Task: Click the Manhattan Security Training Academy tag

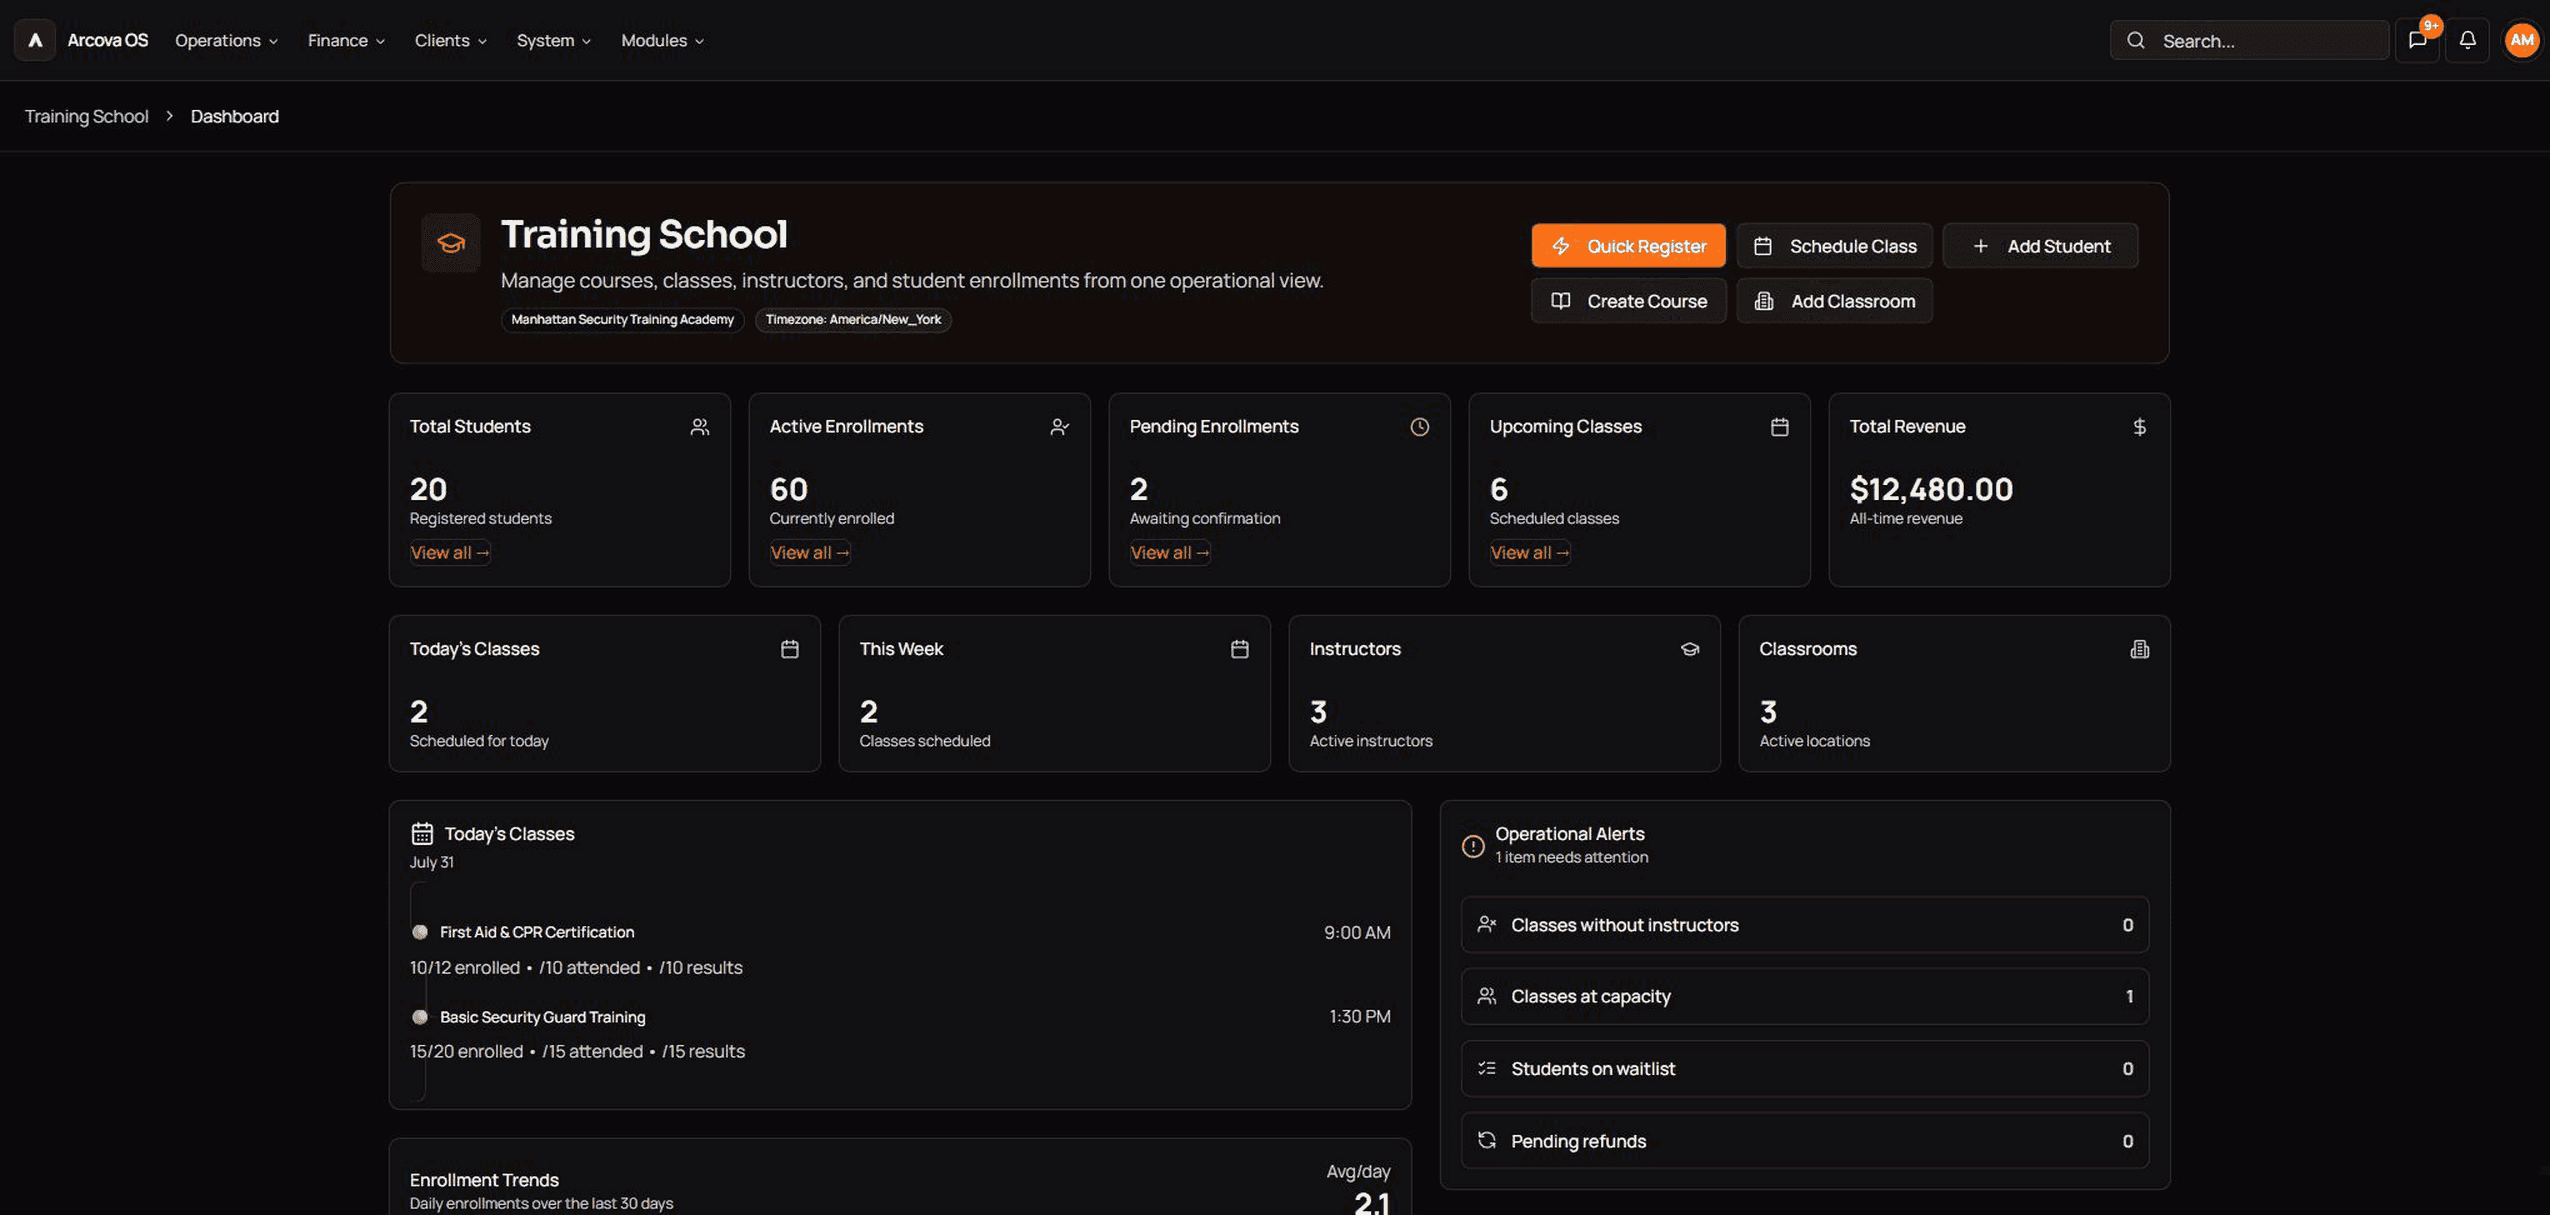Action: (622, 319)
